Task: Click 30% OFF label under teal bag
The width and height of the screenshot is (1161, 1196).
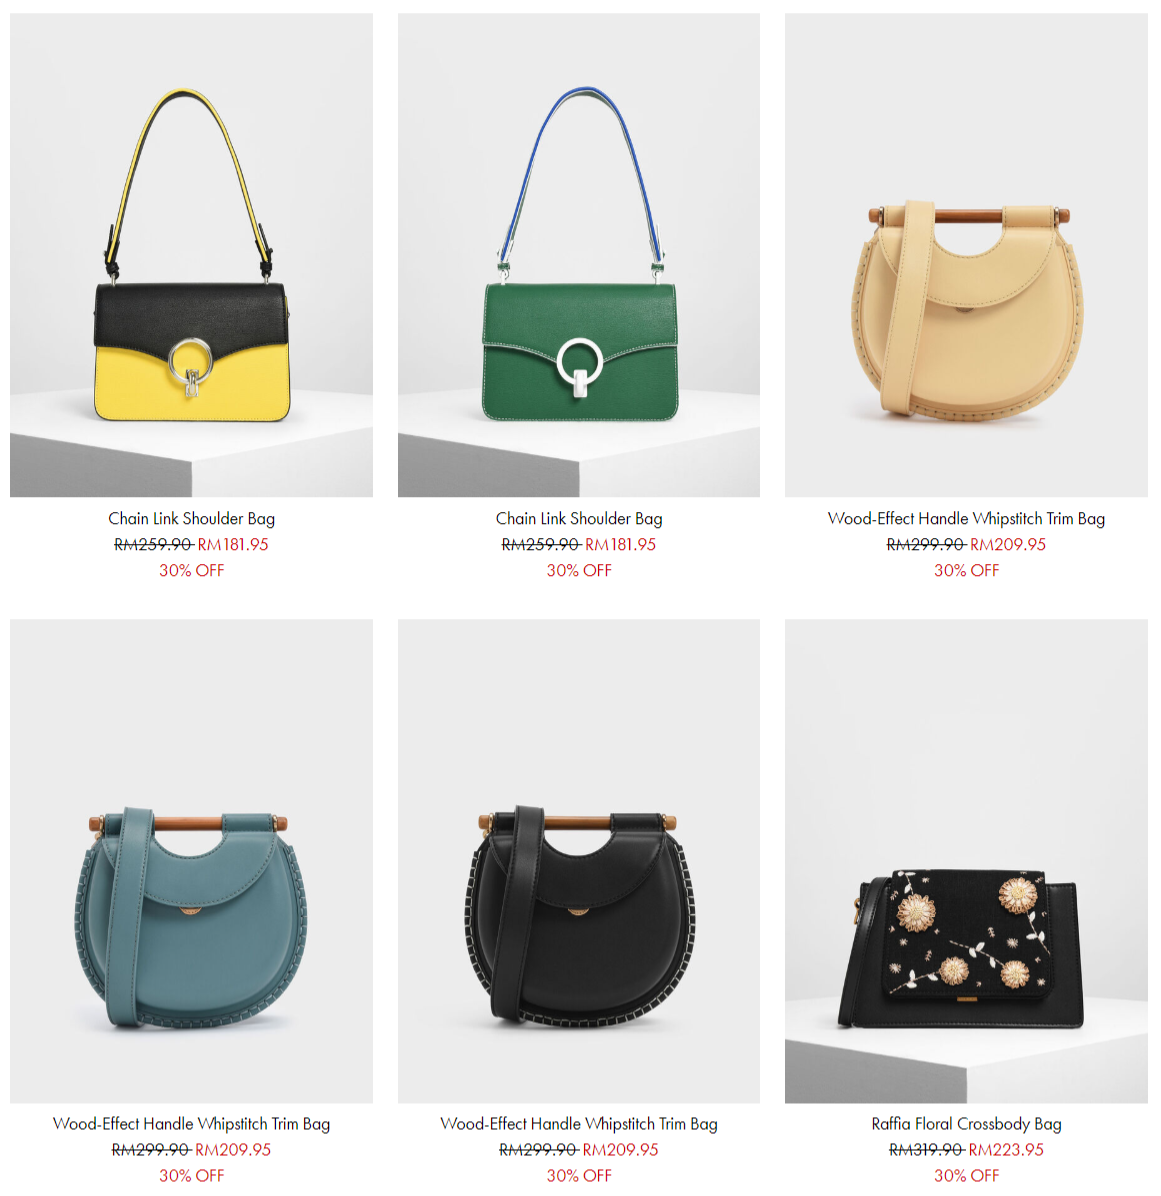Action: coord(191,1175)
